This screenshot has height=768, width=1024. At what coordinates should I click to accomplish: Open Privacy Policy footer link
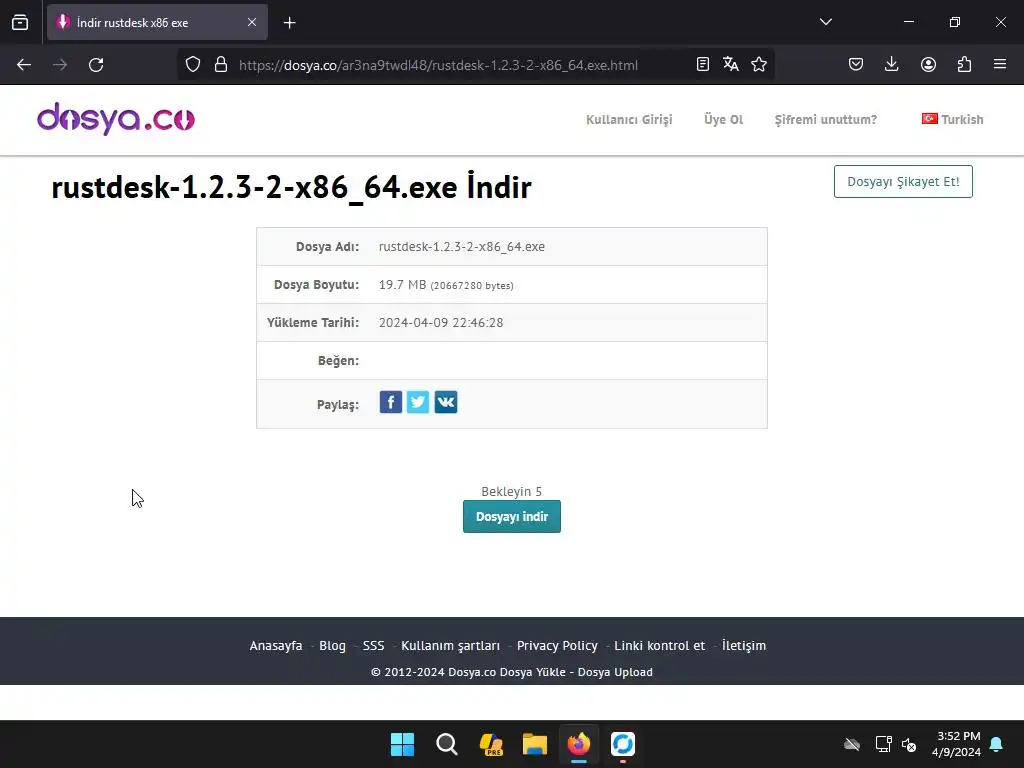tap(557, 645)
